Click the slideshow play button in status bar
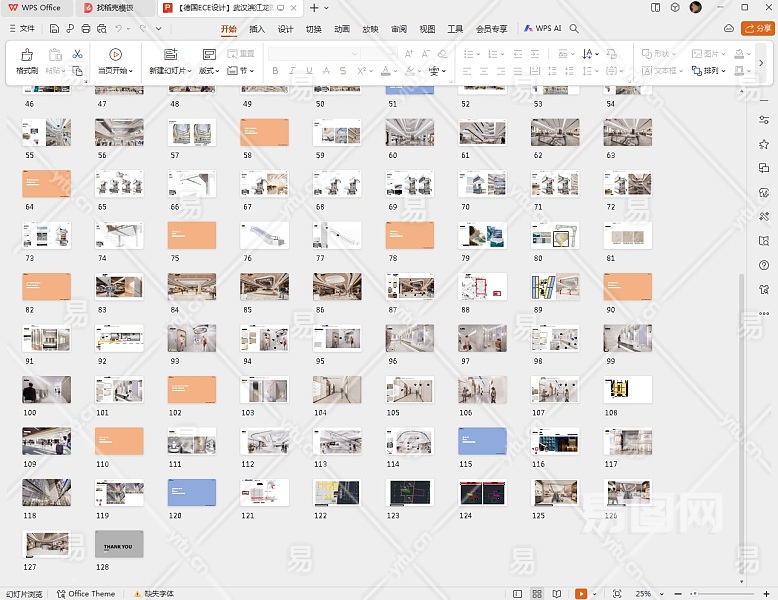Viewport: 778px width, 600px height. click(x=581, y=593)
